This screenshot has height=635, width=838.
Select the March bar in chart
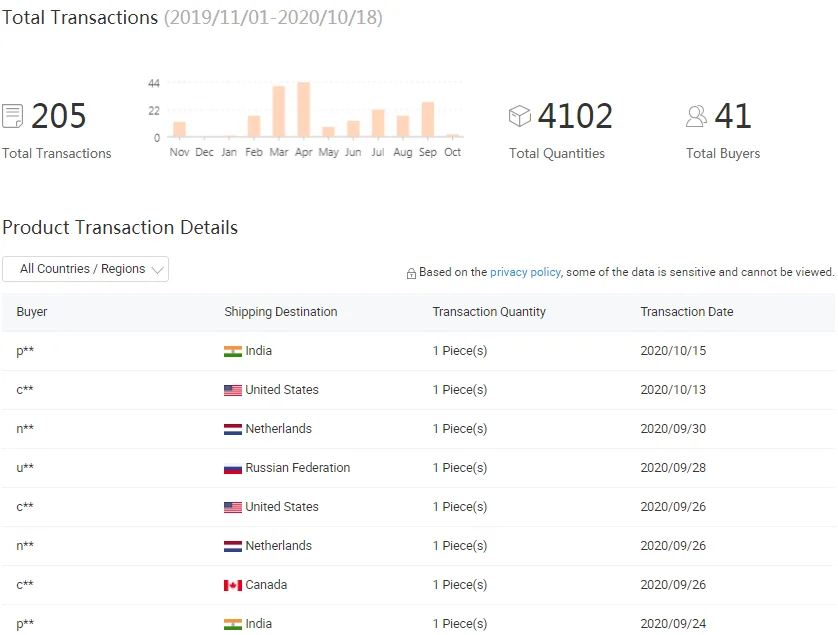coord(279,111)
